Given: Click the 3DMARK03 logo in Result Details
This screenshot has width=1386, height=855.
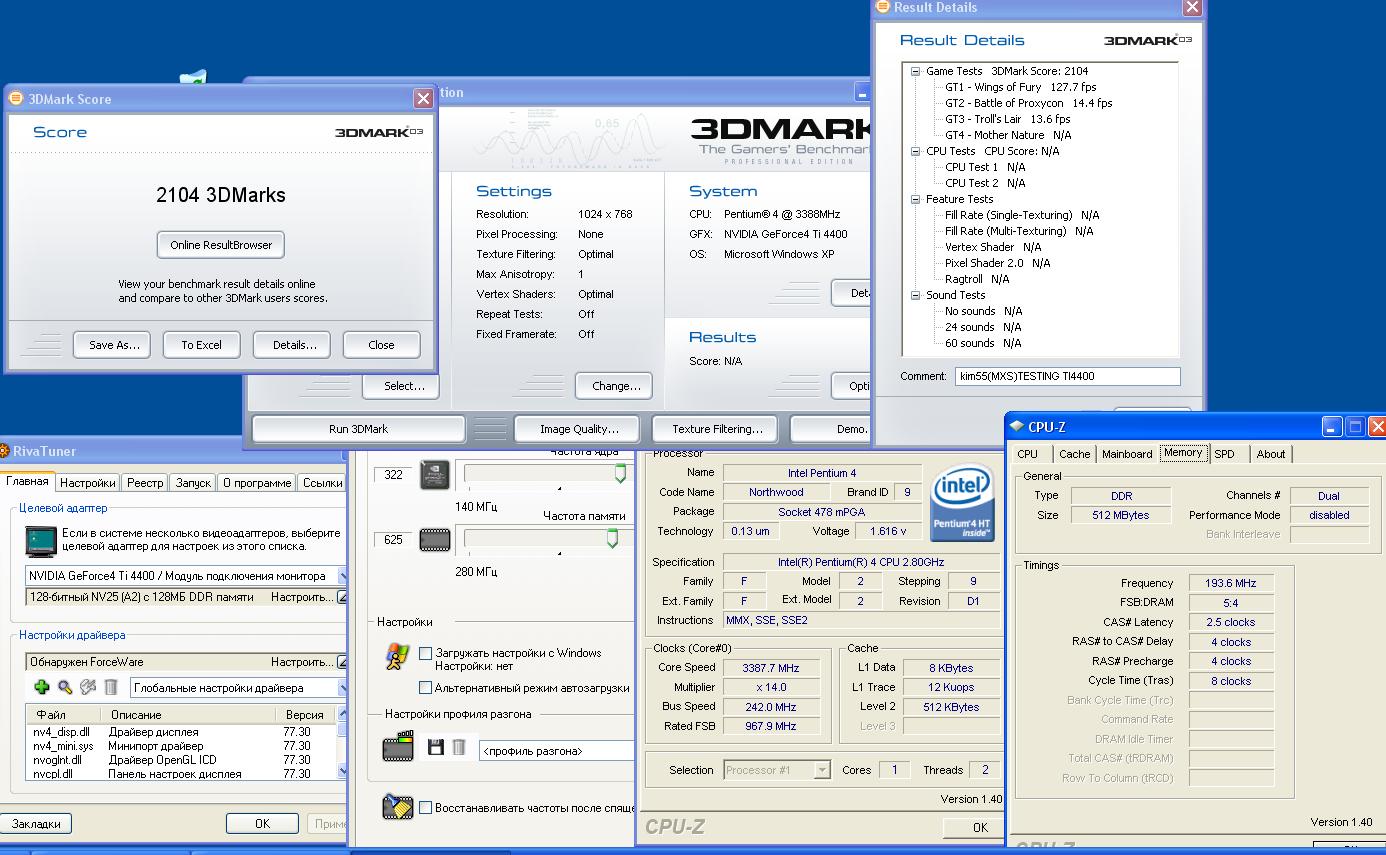Looking at the screenshot, I should point(1147,40).
